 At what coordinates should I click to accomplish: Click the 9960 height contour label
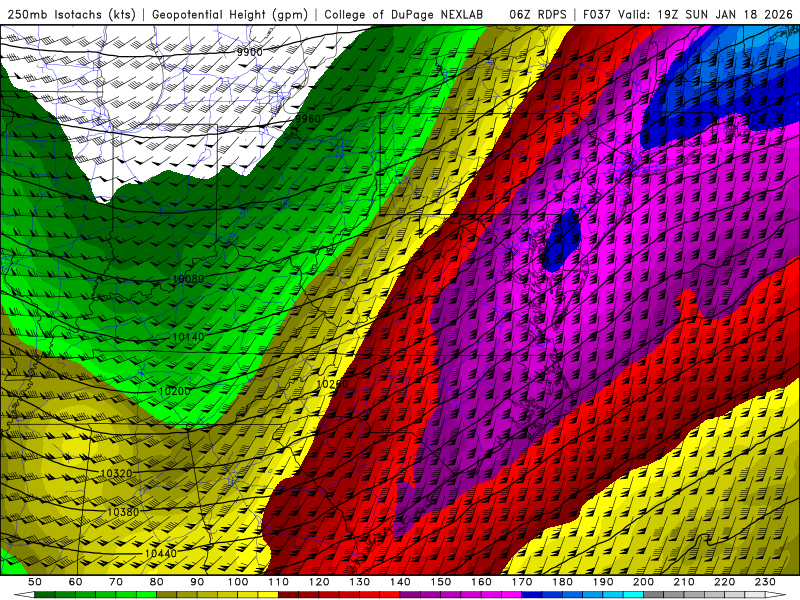pyautogui.click(x=308, y=119)
